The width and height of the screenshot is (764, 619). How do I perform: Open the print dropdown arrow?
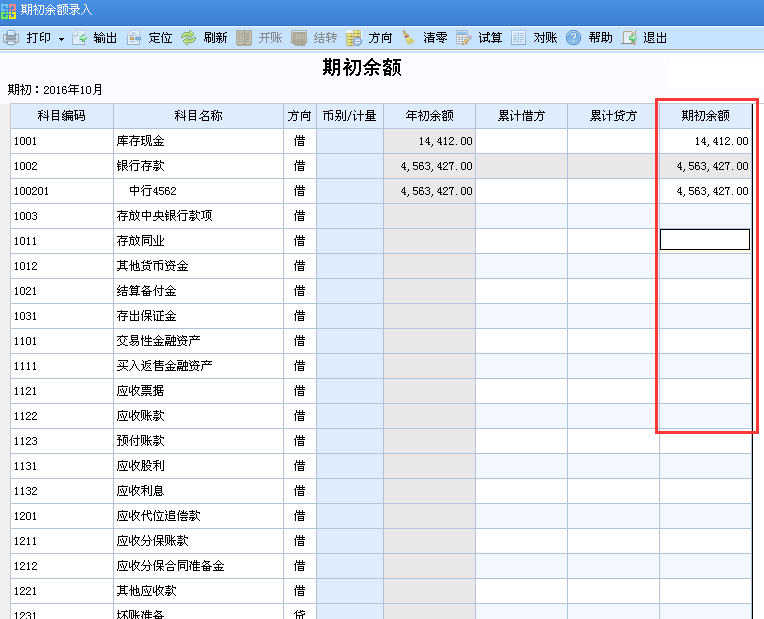[61, 39]
